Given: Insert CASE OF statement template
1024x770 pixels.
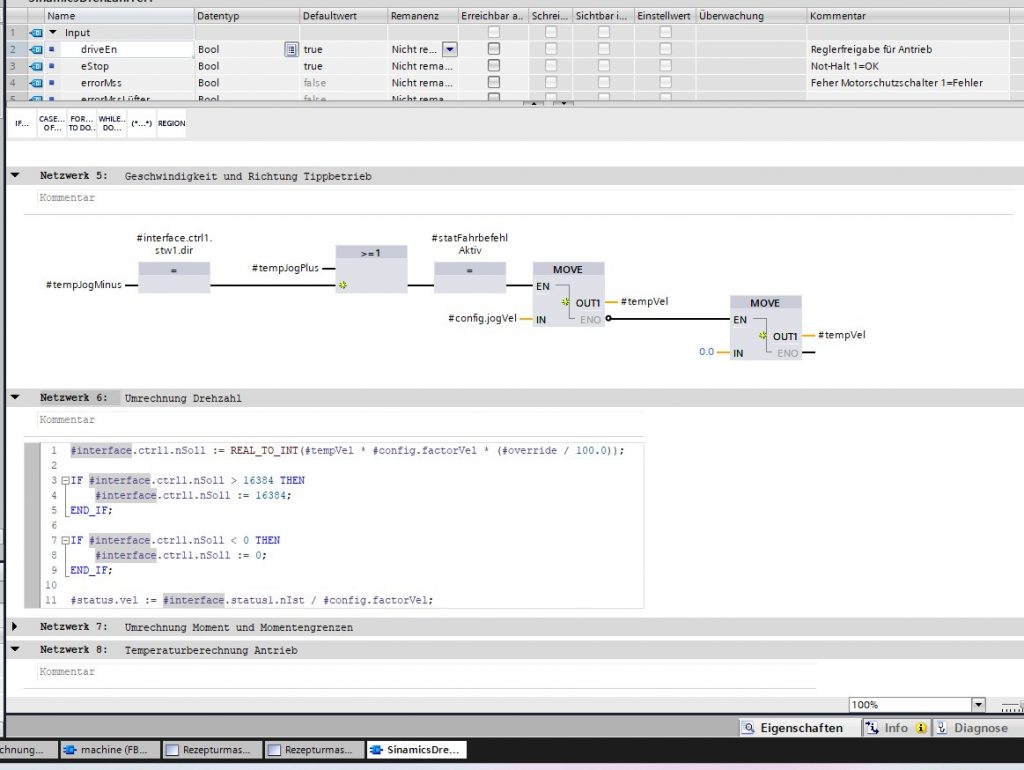Looking at the screenshot, I should tap(51, 123).
